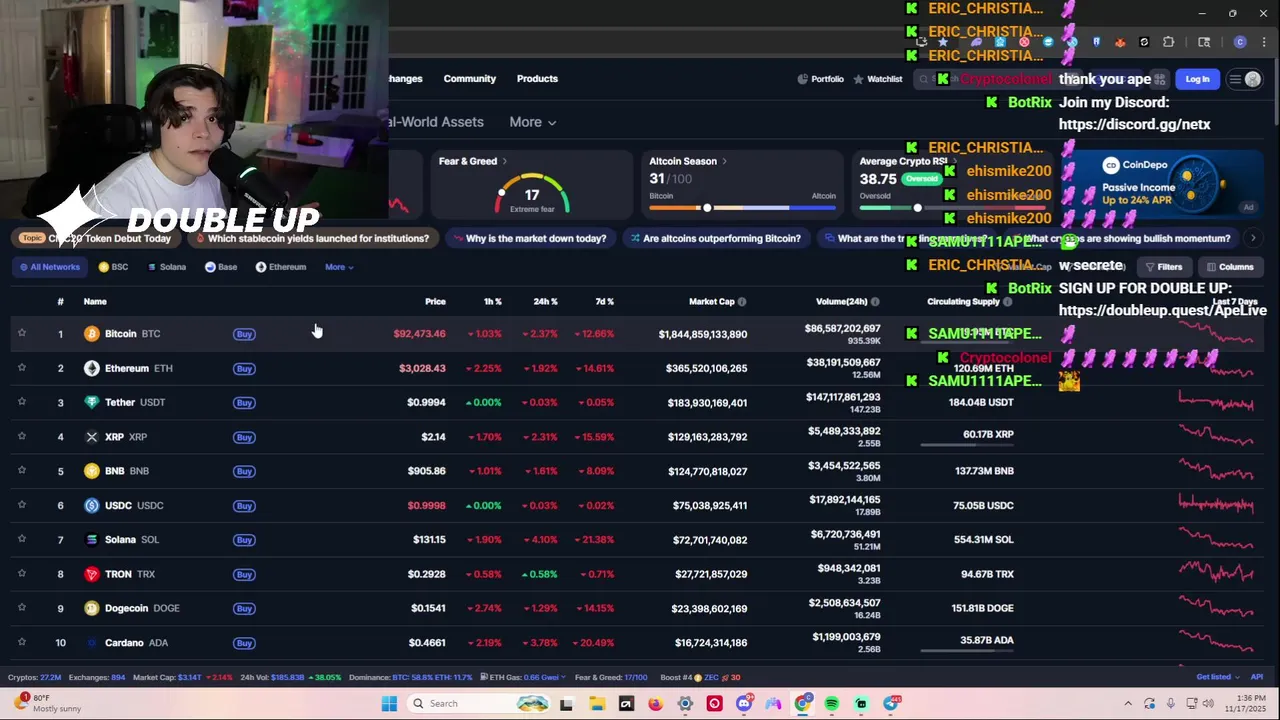The width and height of the screenshot is (1280, 720).
Task: Toggle the TRON watchlist star
Action: coord(22,574)
